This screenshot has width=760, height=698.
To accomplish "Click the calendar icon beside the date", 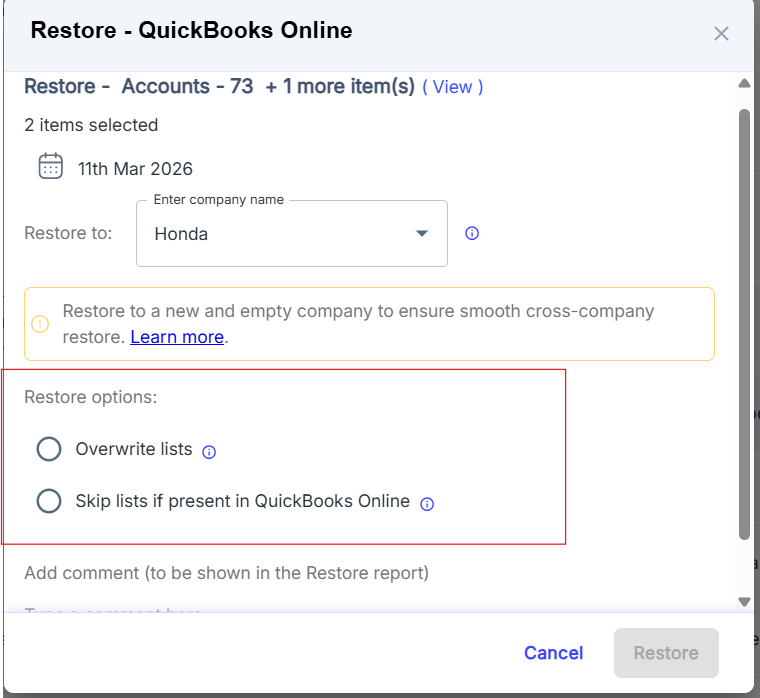I will (51, 166).
